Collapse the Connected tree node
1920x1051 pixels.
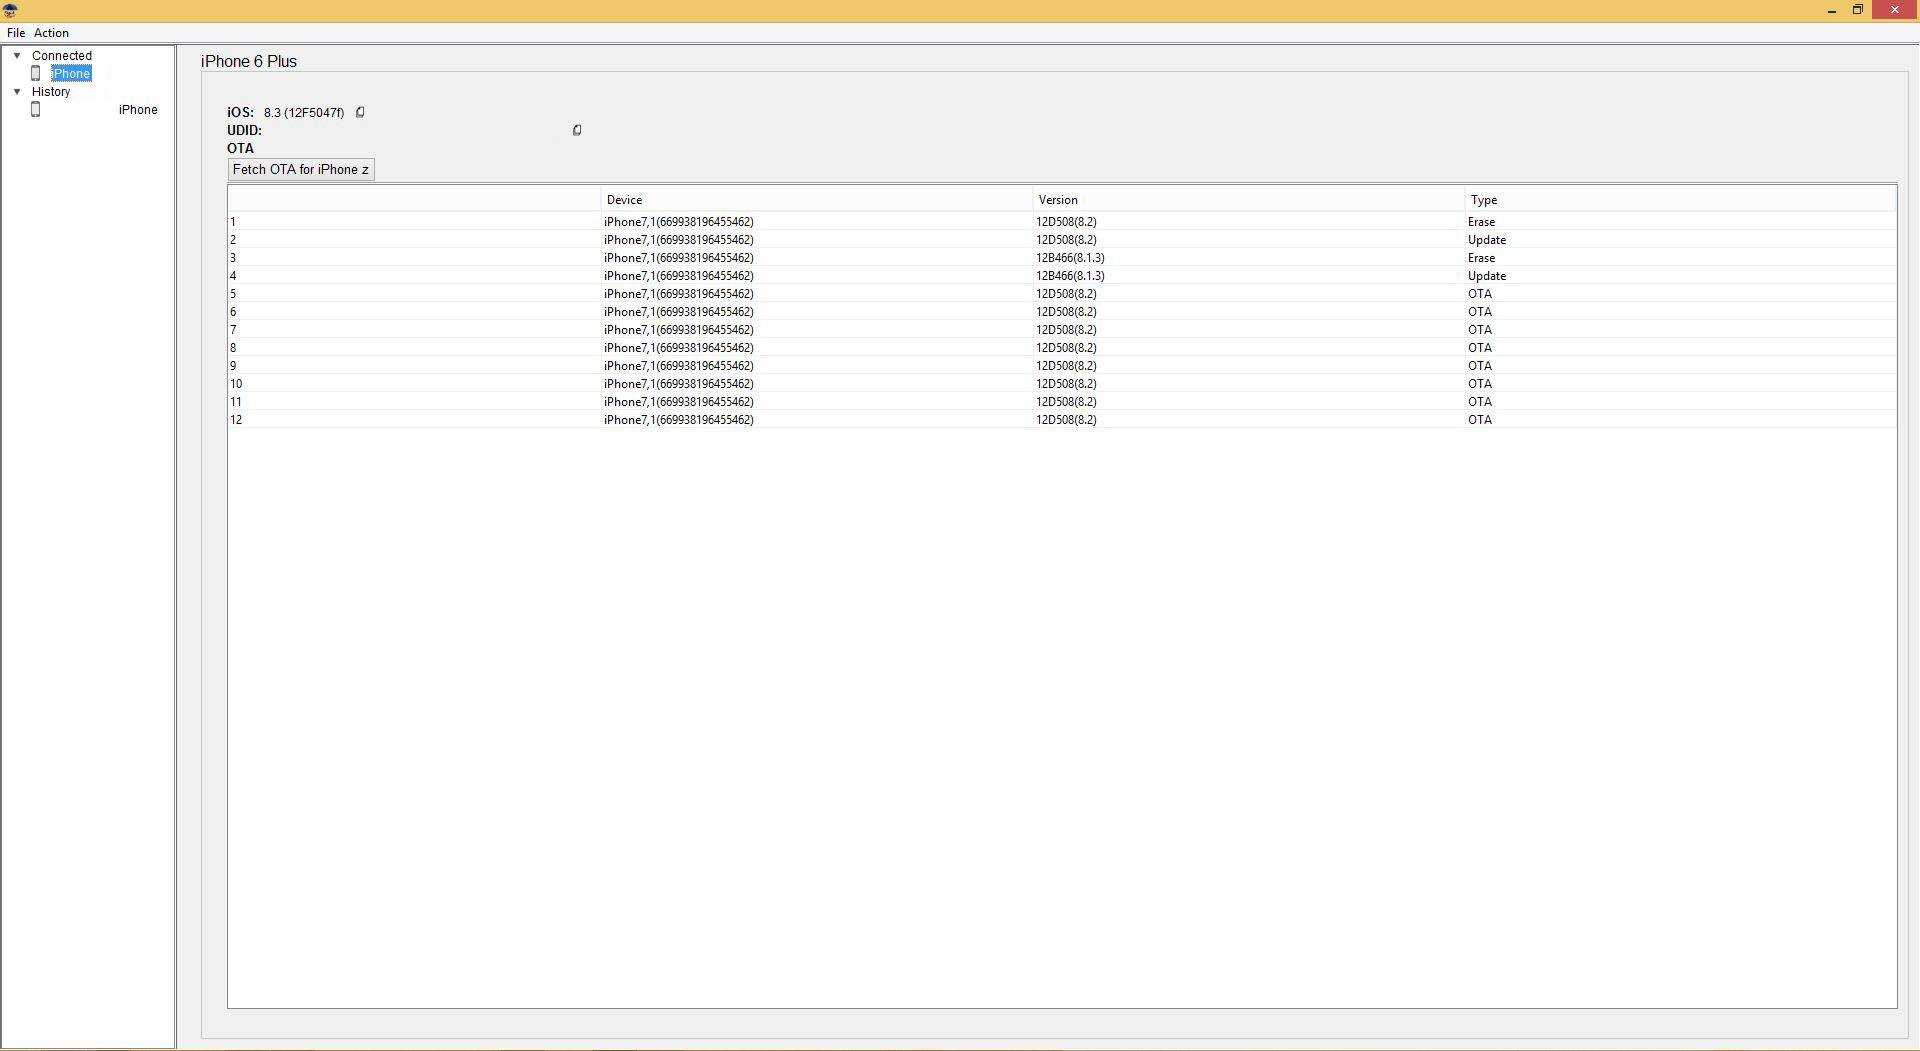click(17, 55)
